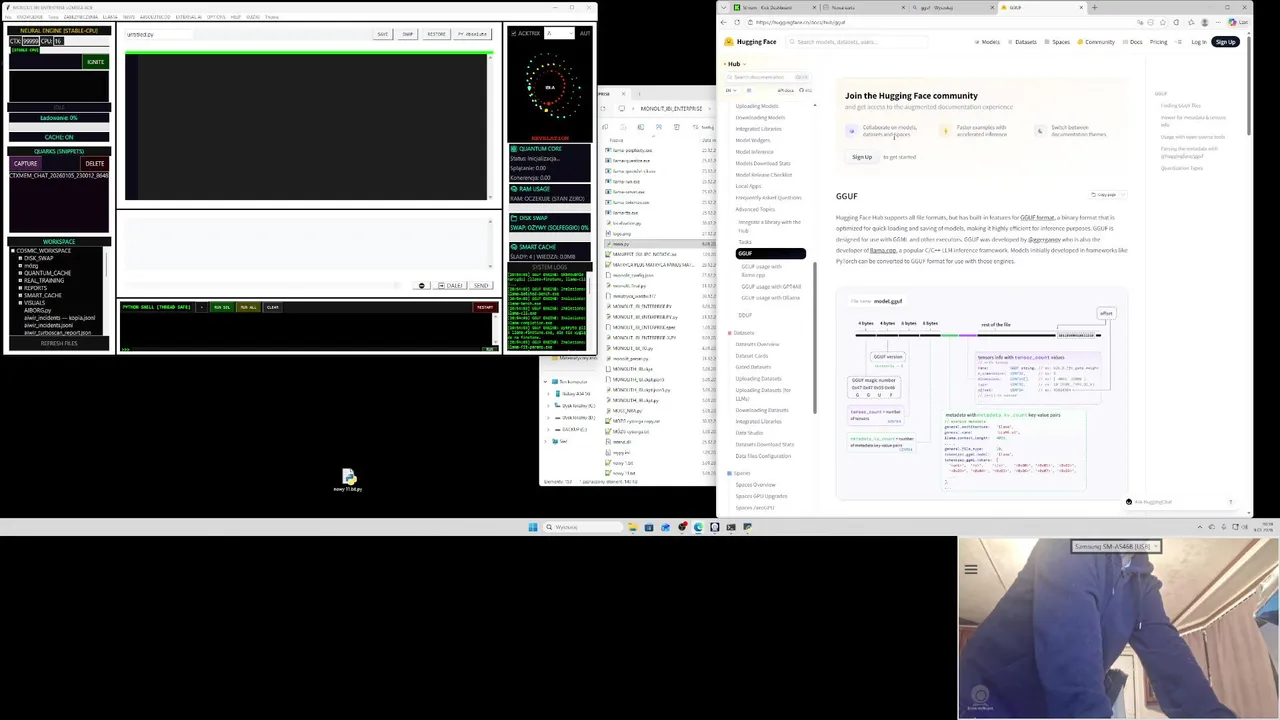Toggle the ACKTRIX checkbox
The image size is (1280, 720).
pyautogui.click(x=514, y=33)
